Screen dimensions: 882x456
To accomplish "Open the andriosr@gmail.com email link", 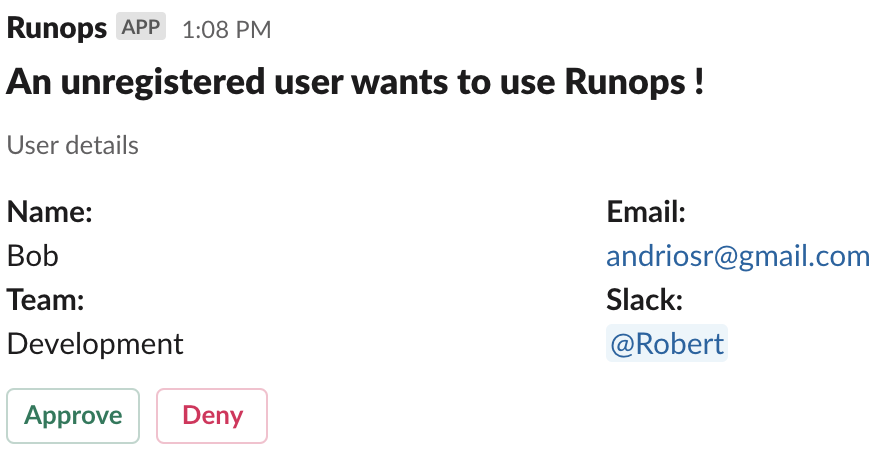I will pyautogui.click(x=738, y=256).
